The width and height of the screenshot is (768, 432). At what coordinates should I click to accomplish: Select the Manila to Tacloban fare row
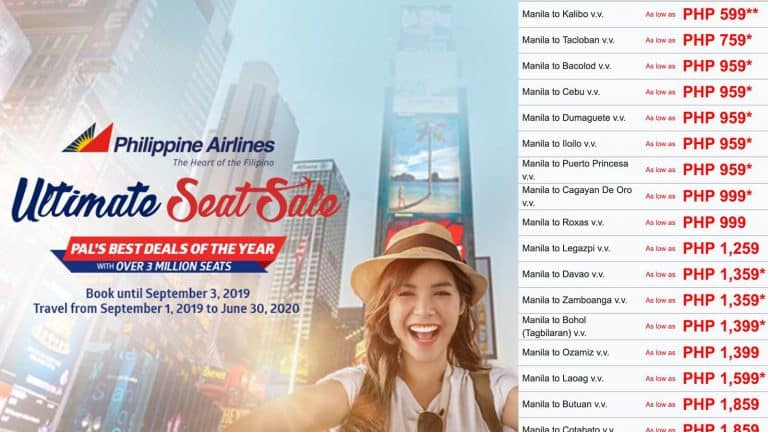point(643,40)
